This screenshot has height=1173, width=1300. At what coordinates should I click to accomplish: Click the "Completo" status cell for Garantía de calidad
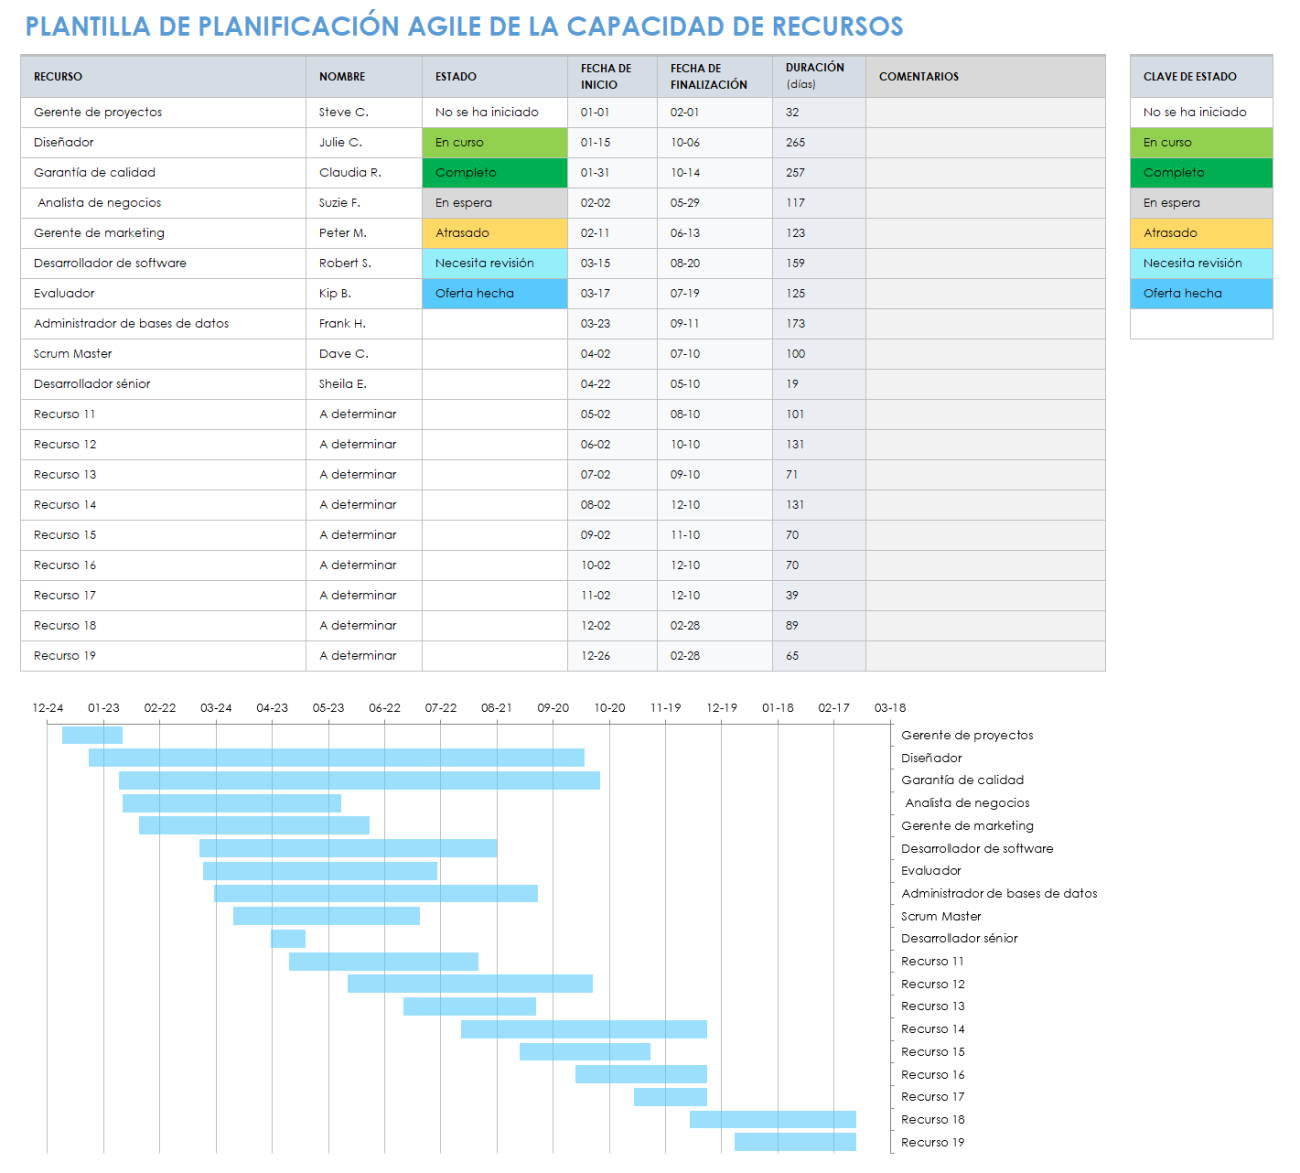(493, 172)
